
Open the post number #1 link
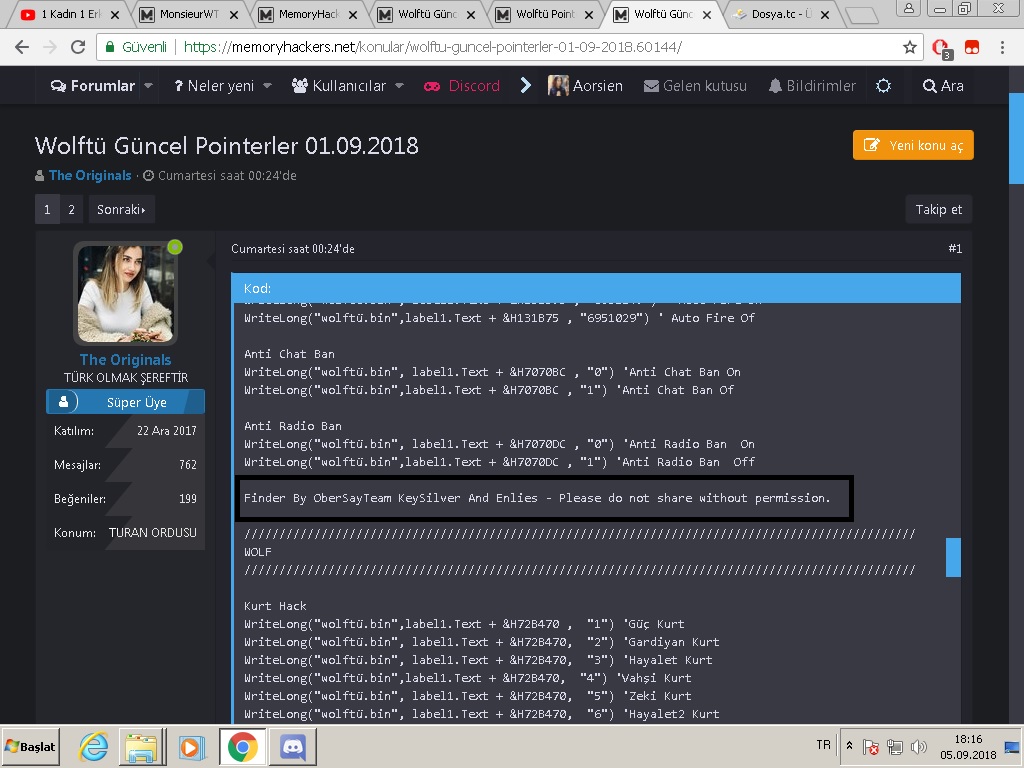point(955,248)
